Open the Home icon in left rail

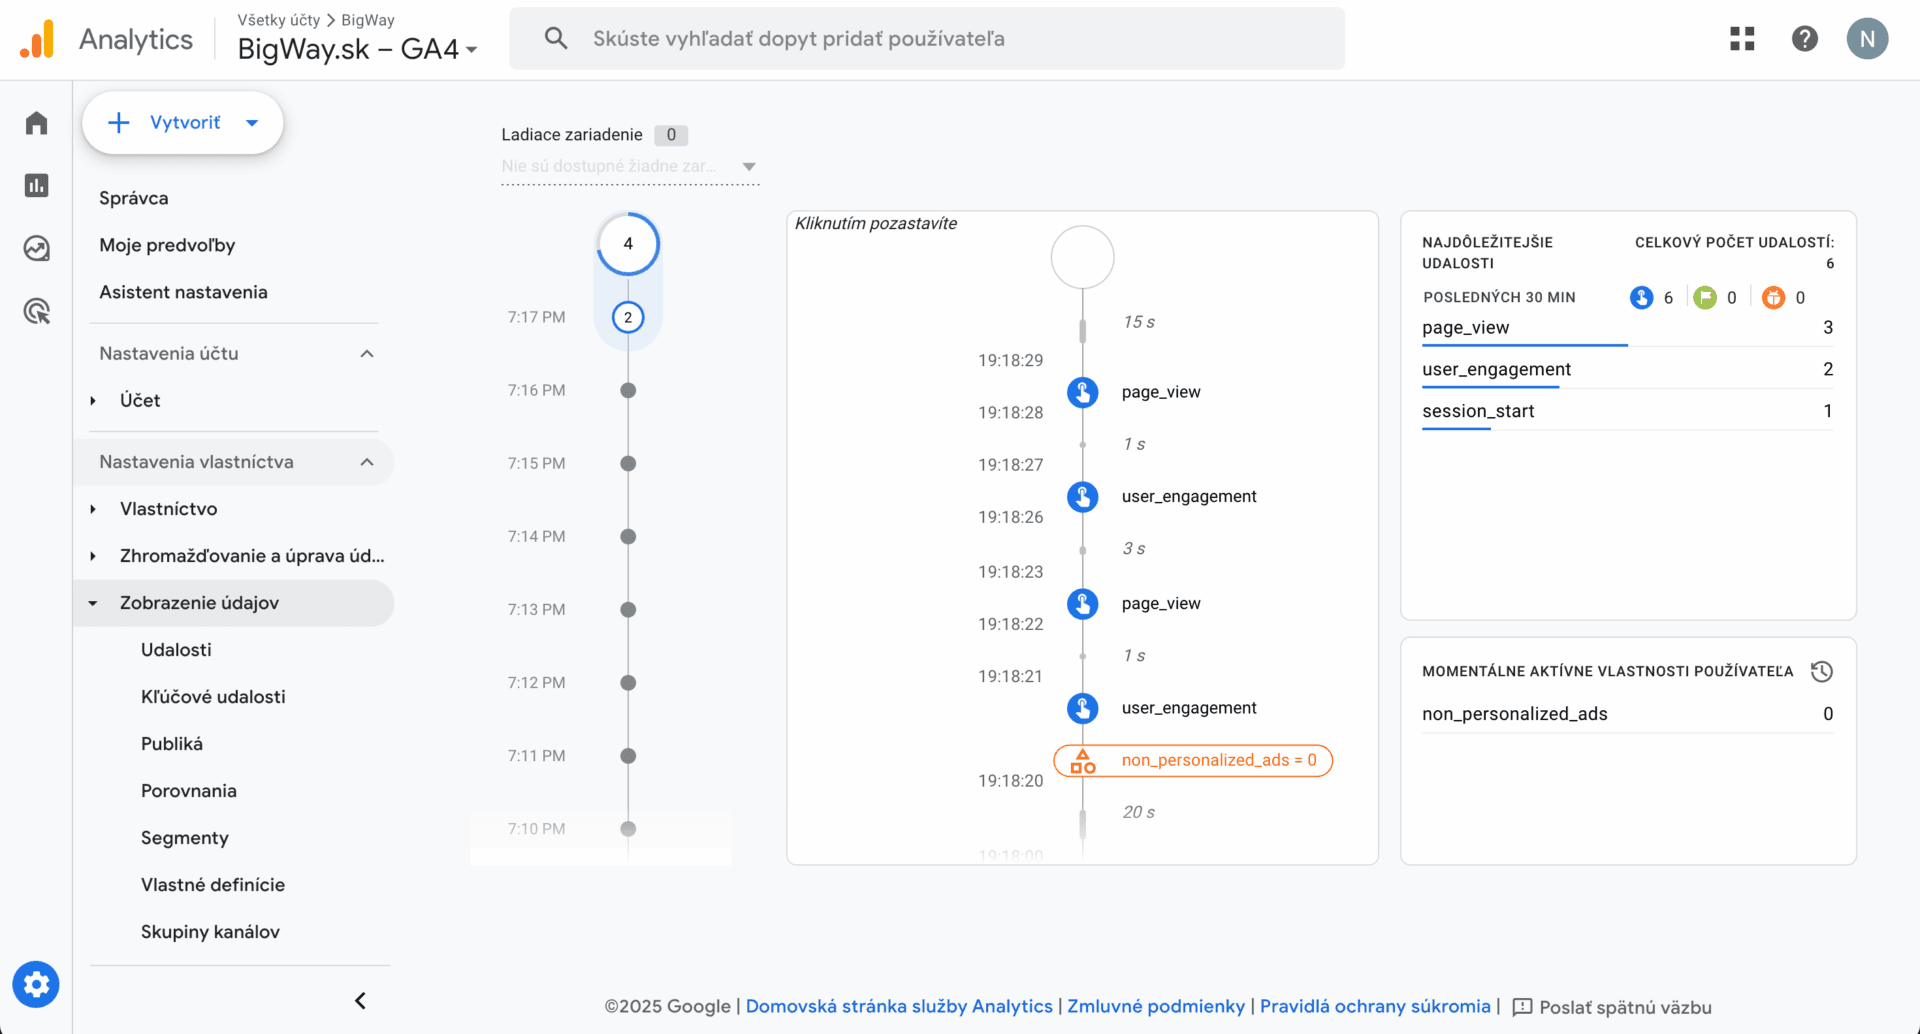[x=37, y=123]
